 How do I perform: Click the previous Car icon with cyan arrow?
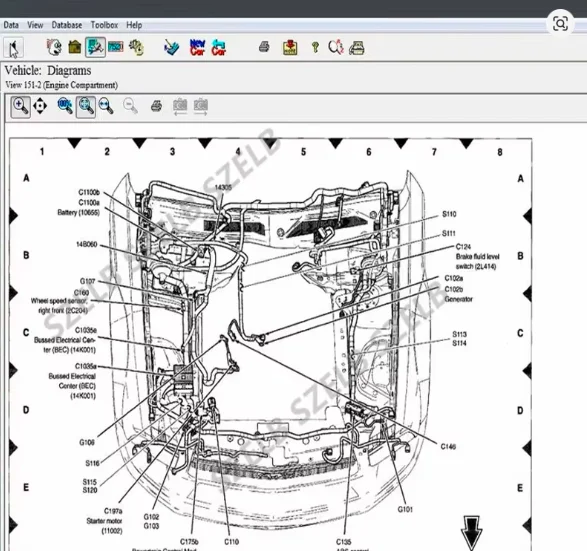218,48
